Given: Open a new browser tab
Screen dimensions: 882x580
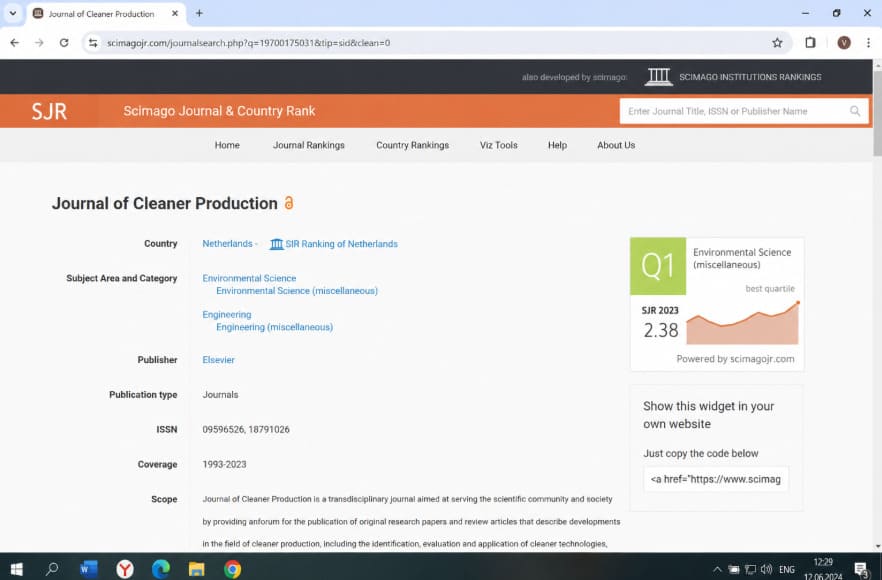Looking at the screenshot, I should [199, 14].
